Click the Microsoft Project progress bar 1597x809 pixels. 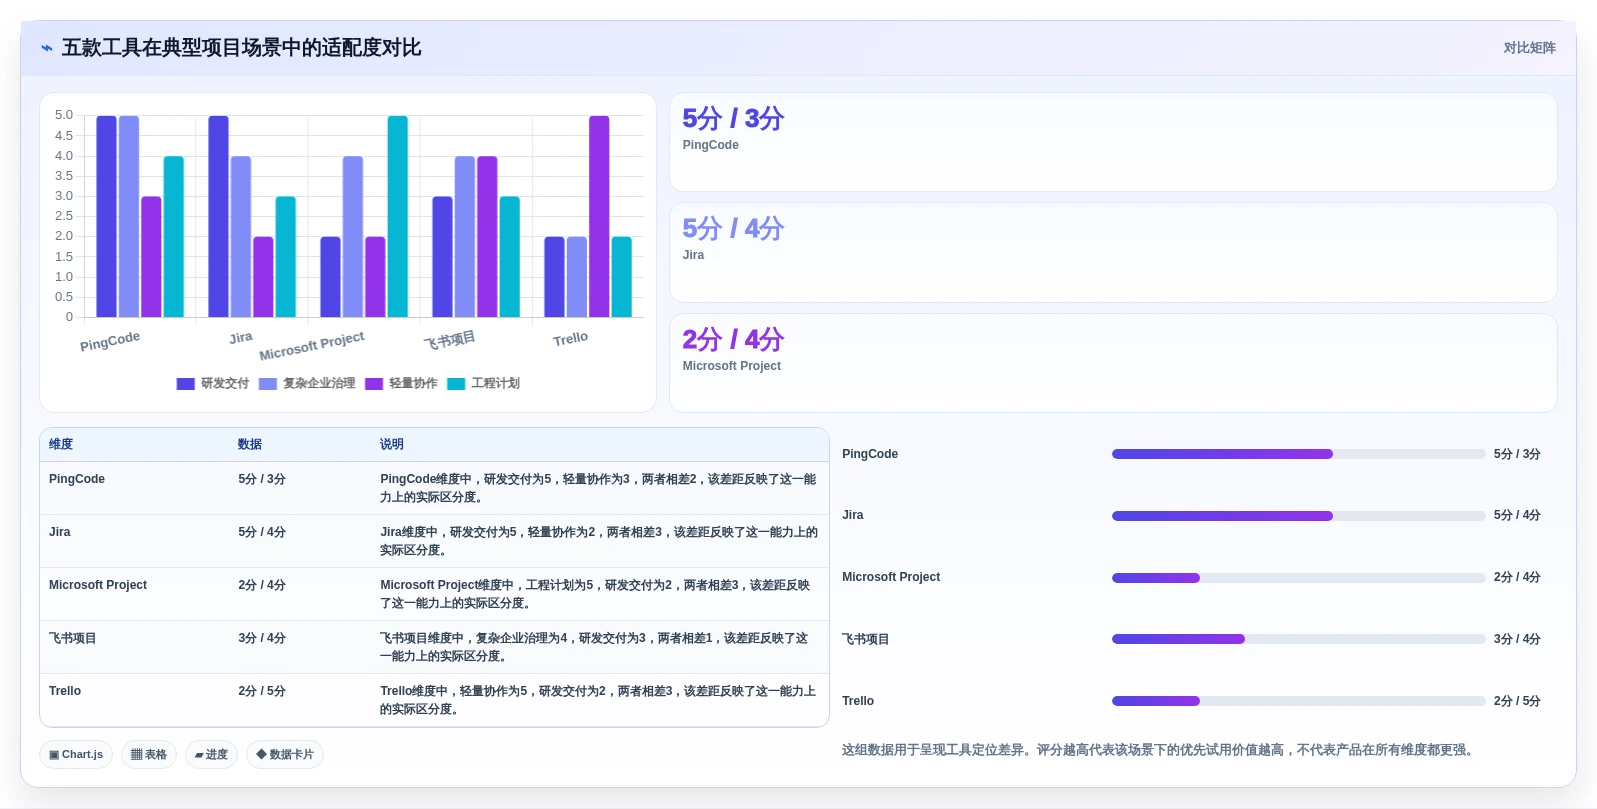point(1298,578)
